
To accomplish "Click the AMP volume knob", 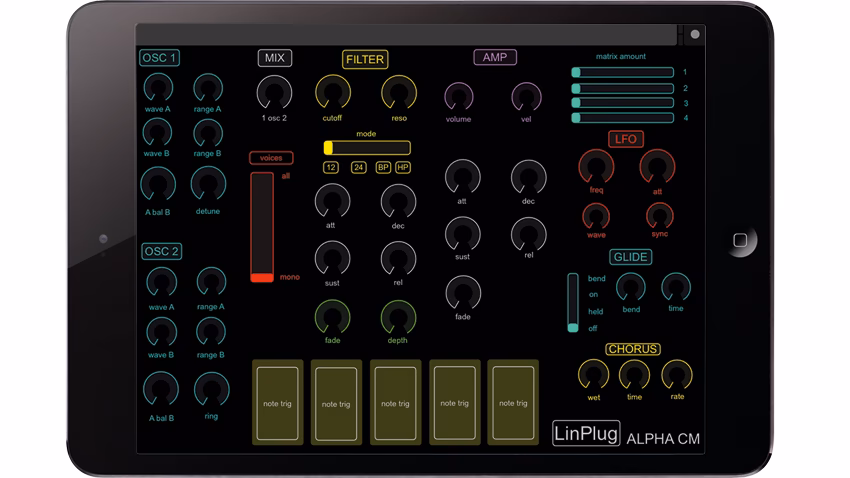I will [458, 97].
